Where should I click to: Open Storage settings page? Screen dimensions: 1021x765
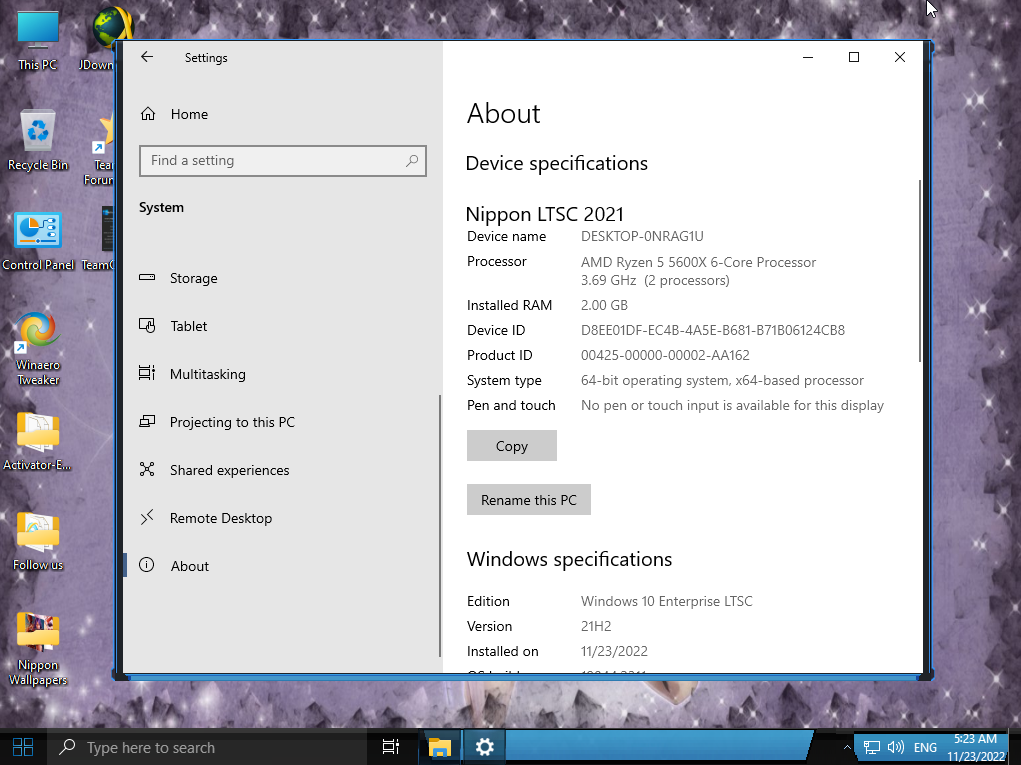point(193,278)
